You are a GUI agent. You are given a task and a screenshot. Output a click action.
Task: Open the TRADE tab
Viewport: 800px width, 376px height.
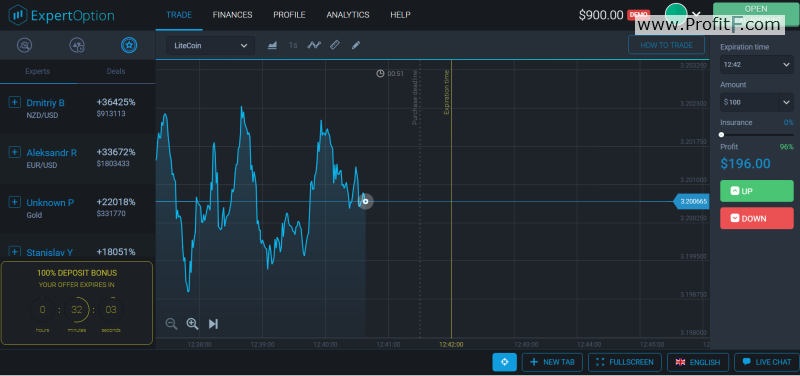[x=179, y=15]
